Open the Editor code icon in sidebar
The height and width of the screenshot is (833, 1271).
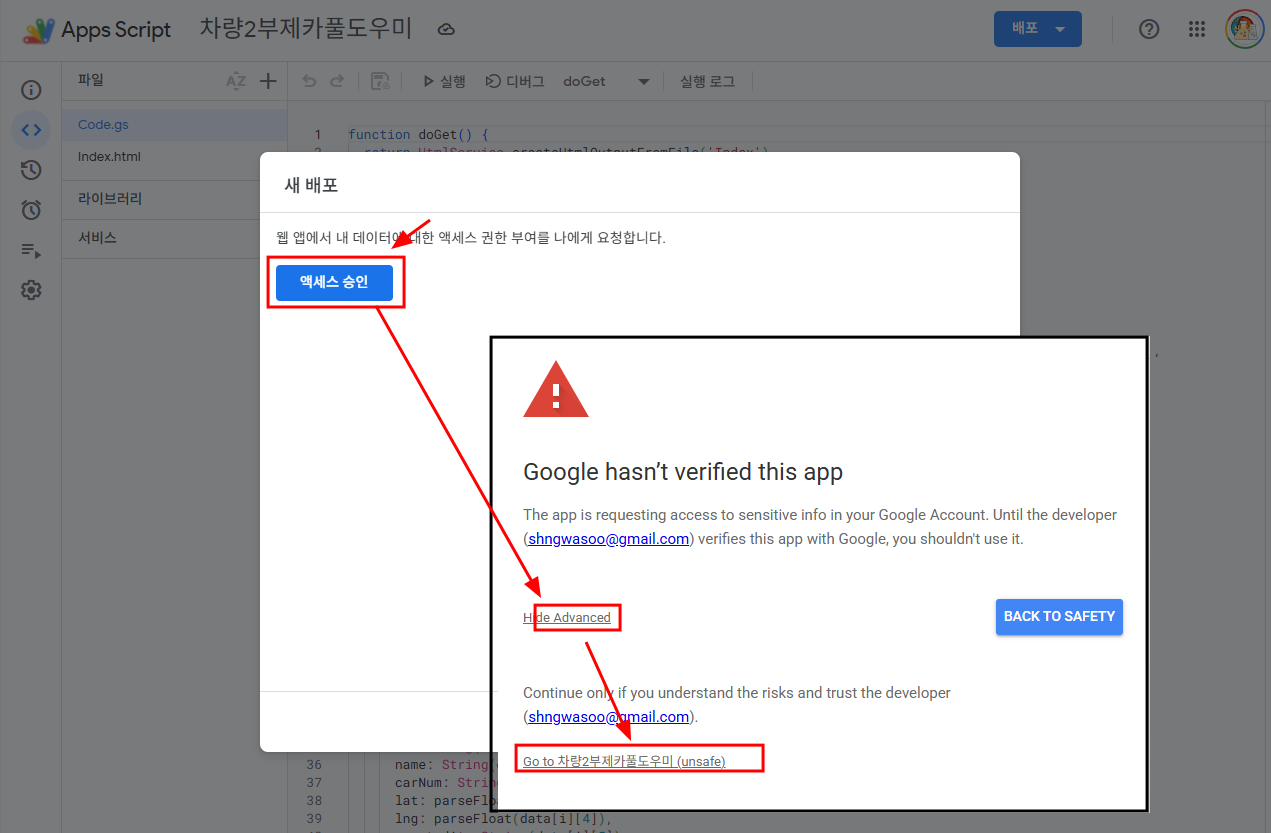[x=31, y=130]
